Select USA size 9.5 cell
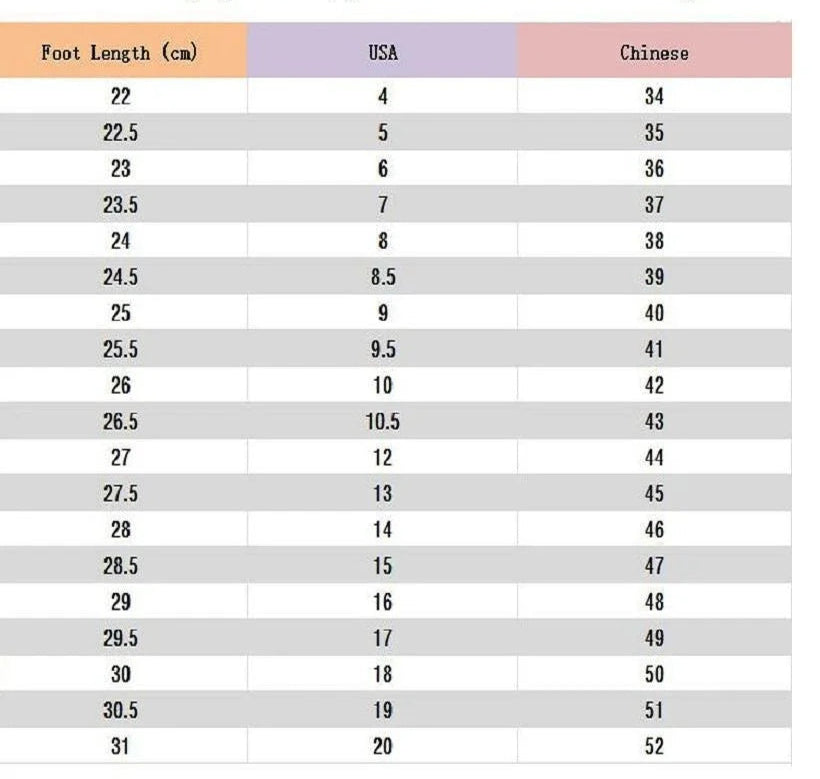 382,350
